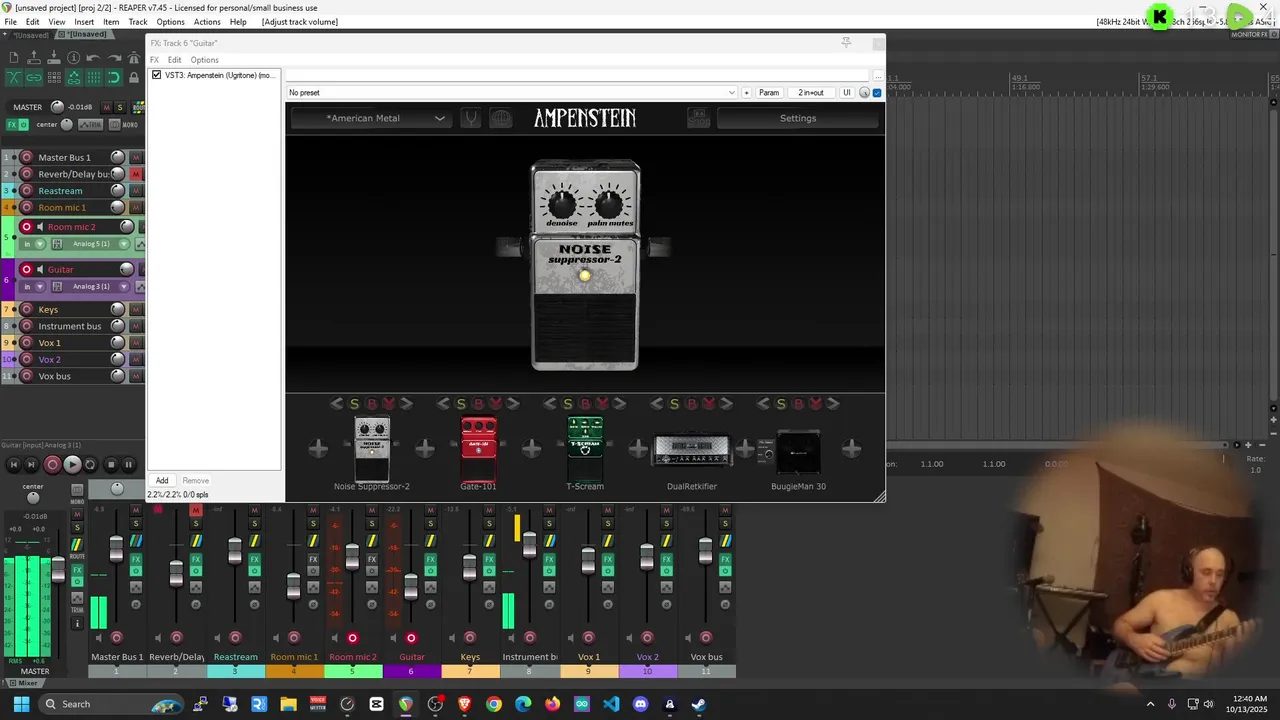Move T-Scream left with its arrow icon

549,404
